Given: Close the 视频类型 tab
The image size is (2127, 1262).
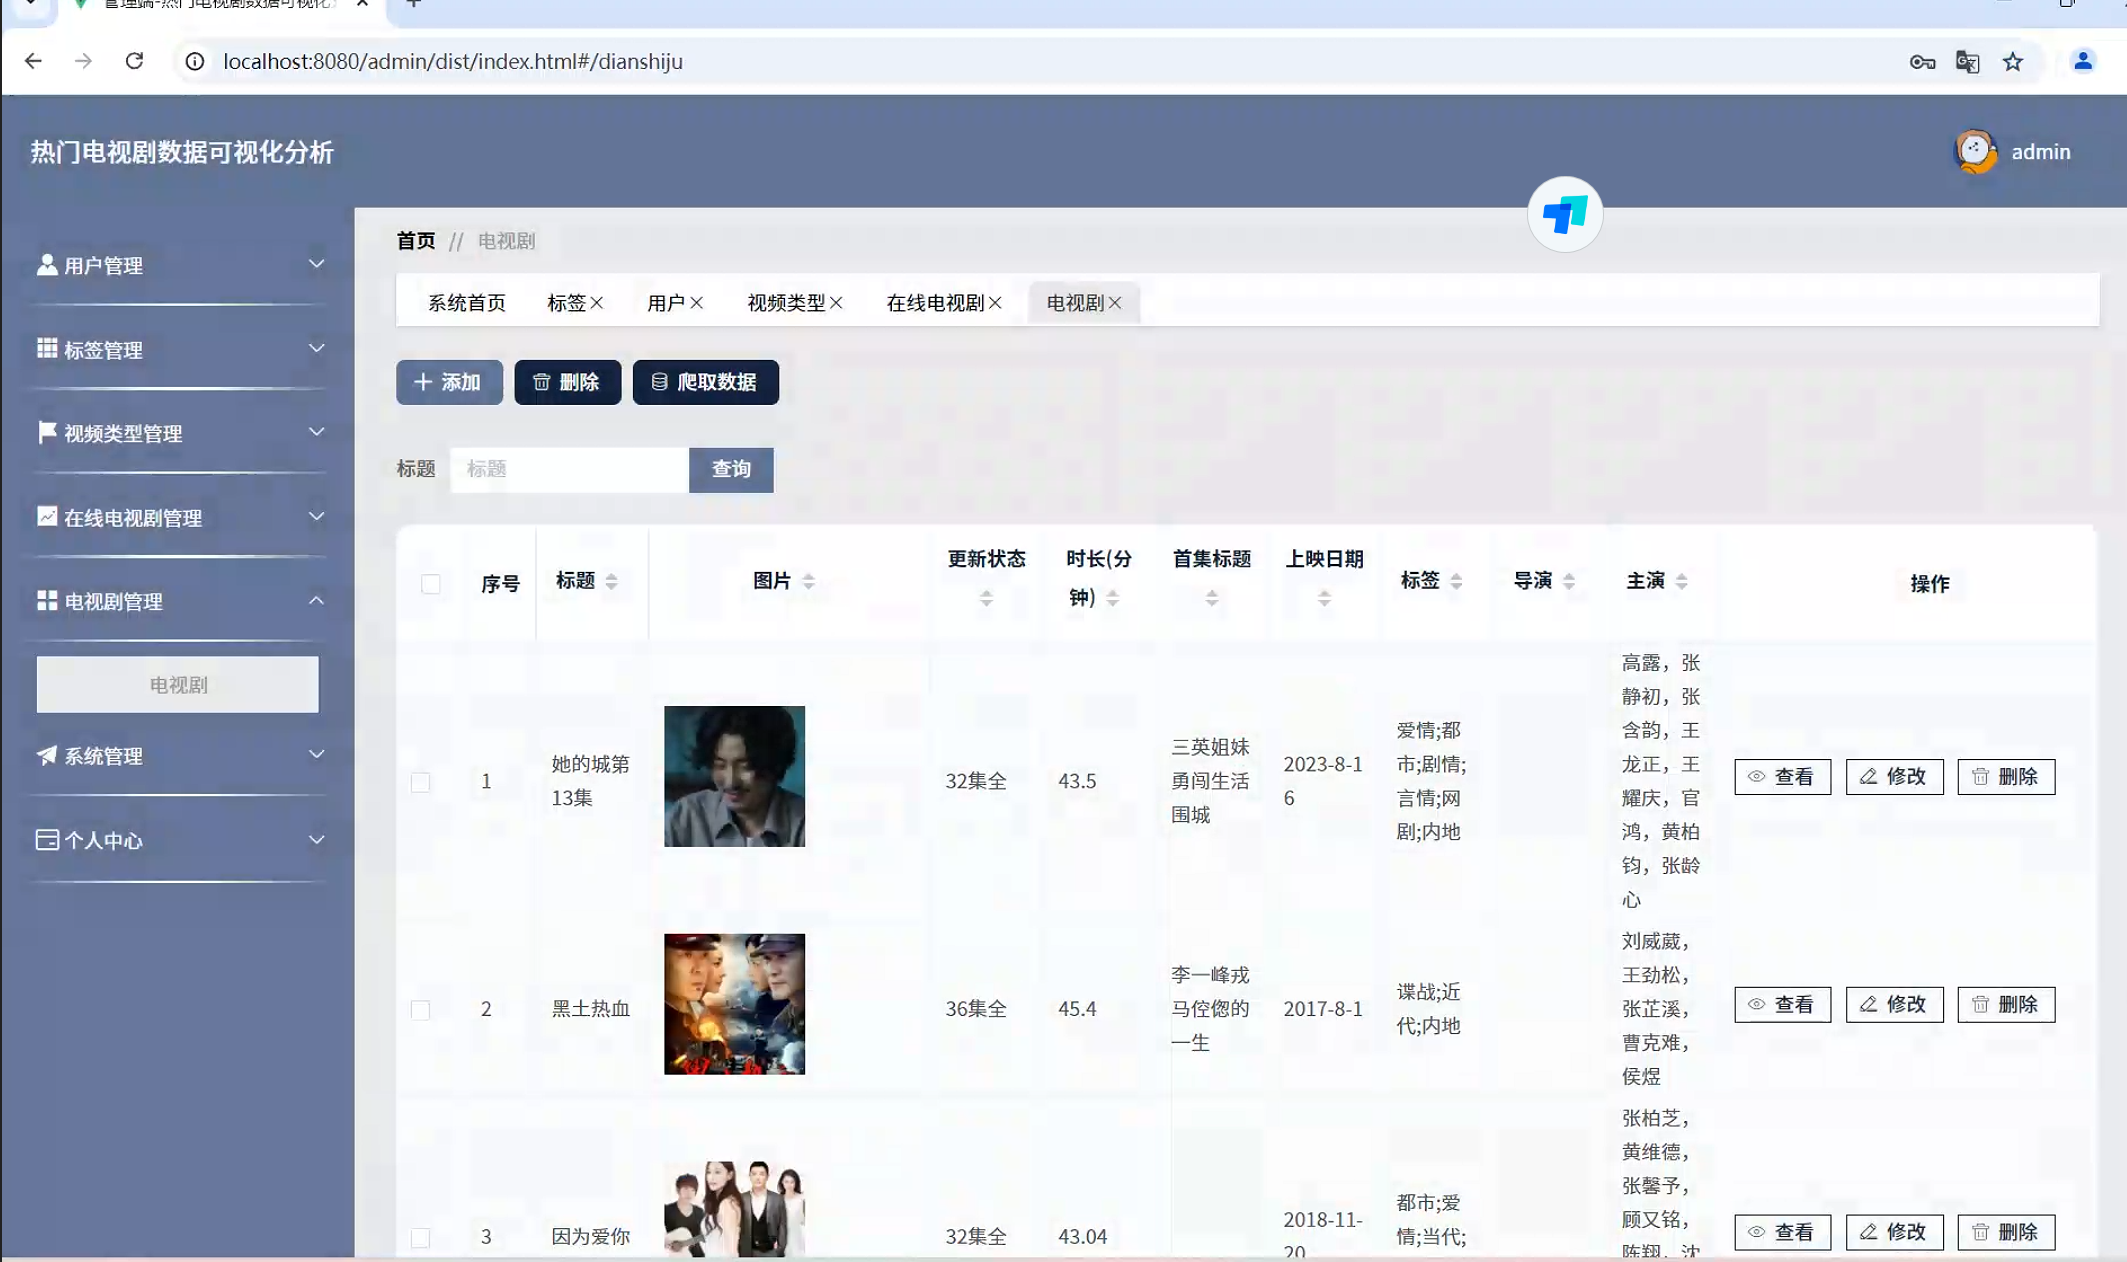Looking at the screenshot, I should click(x=836, y=303).
